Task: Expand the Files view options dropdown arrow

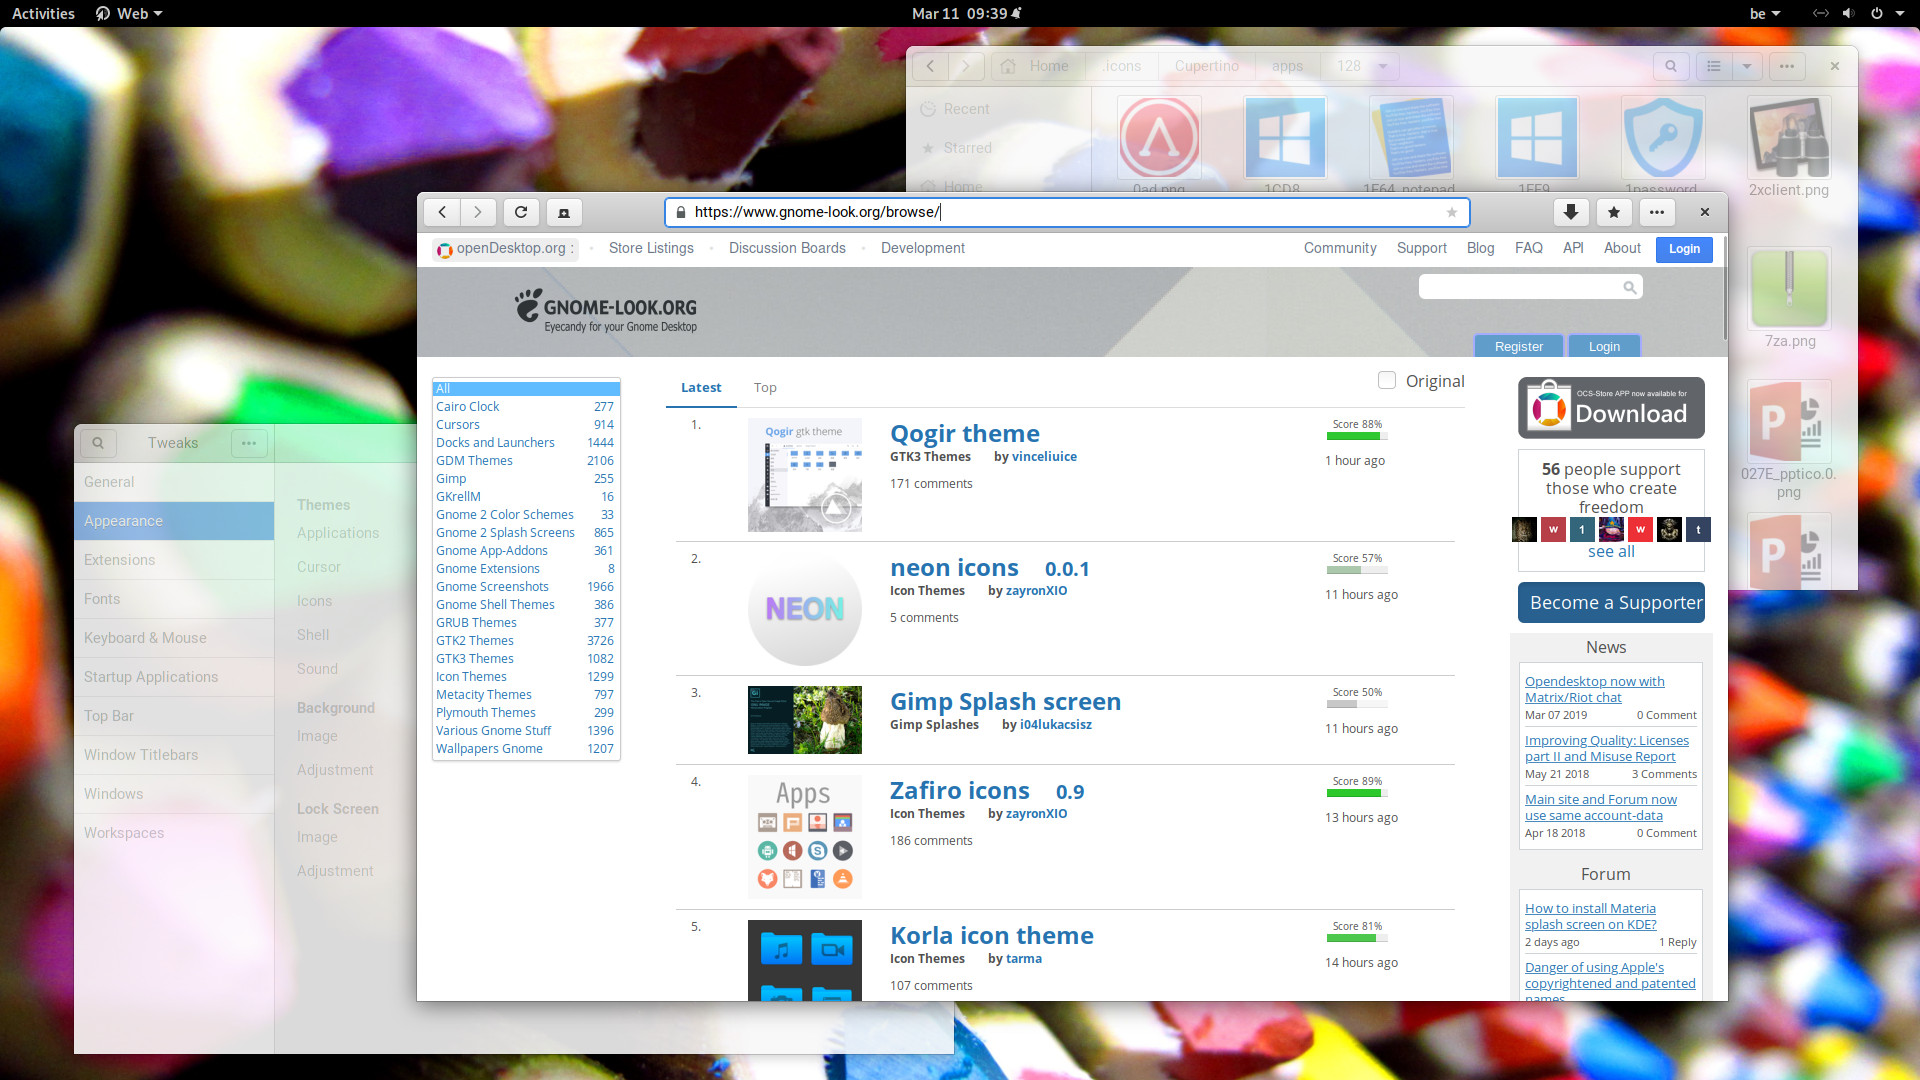Action: [1747, 66]
